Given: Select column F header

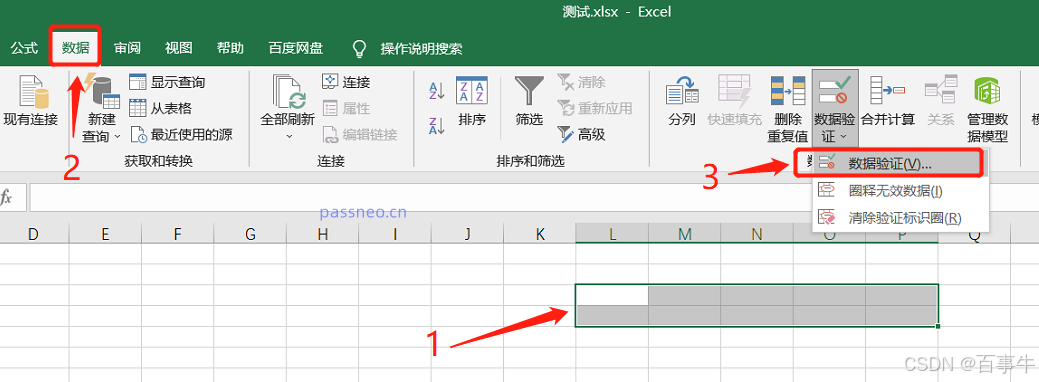Looking at the screenshot, I should point(177,233).
